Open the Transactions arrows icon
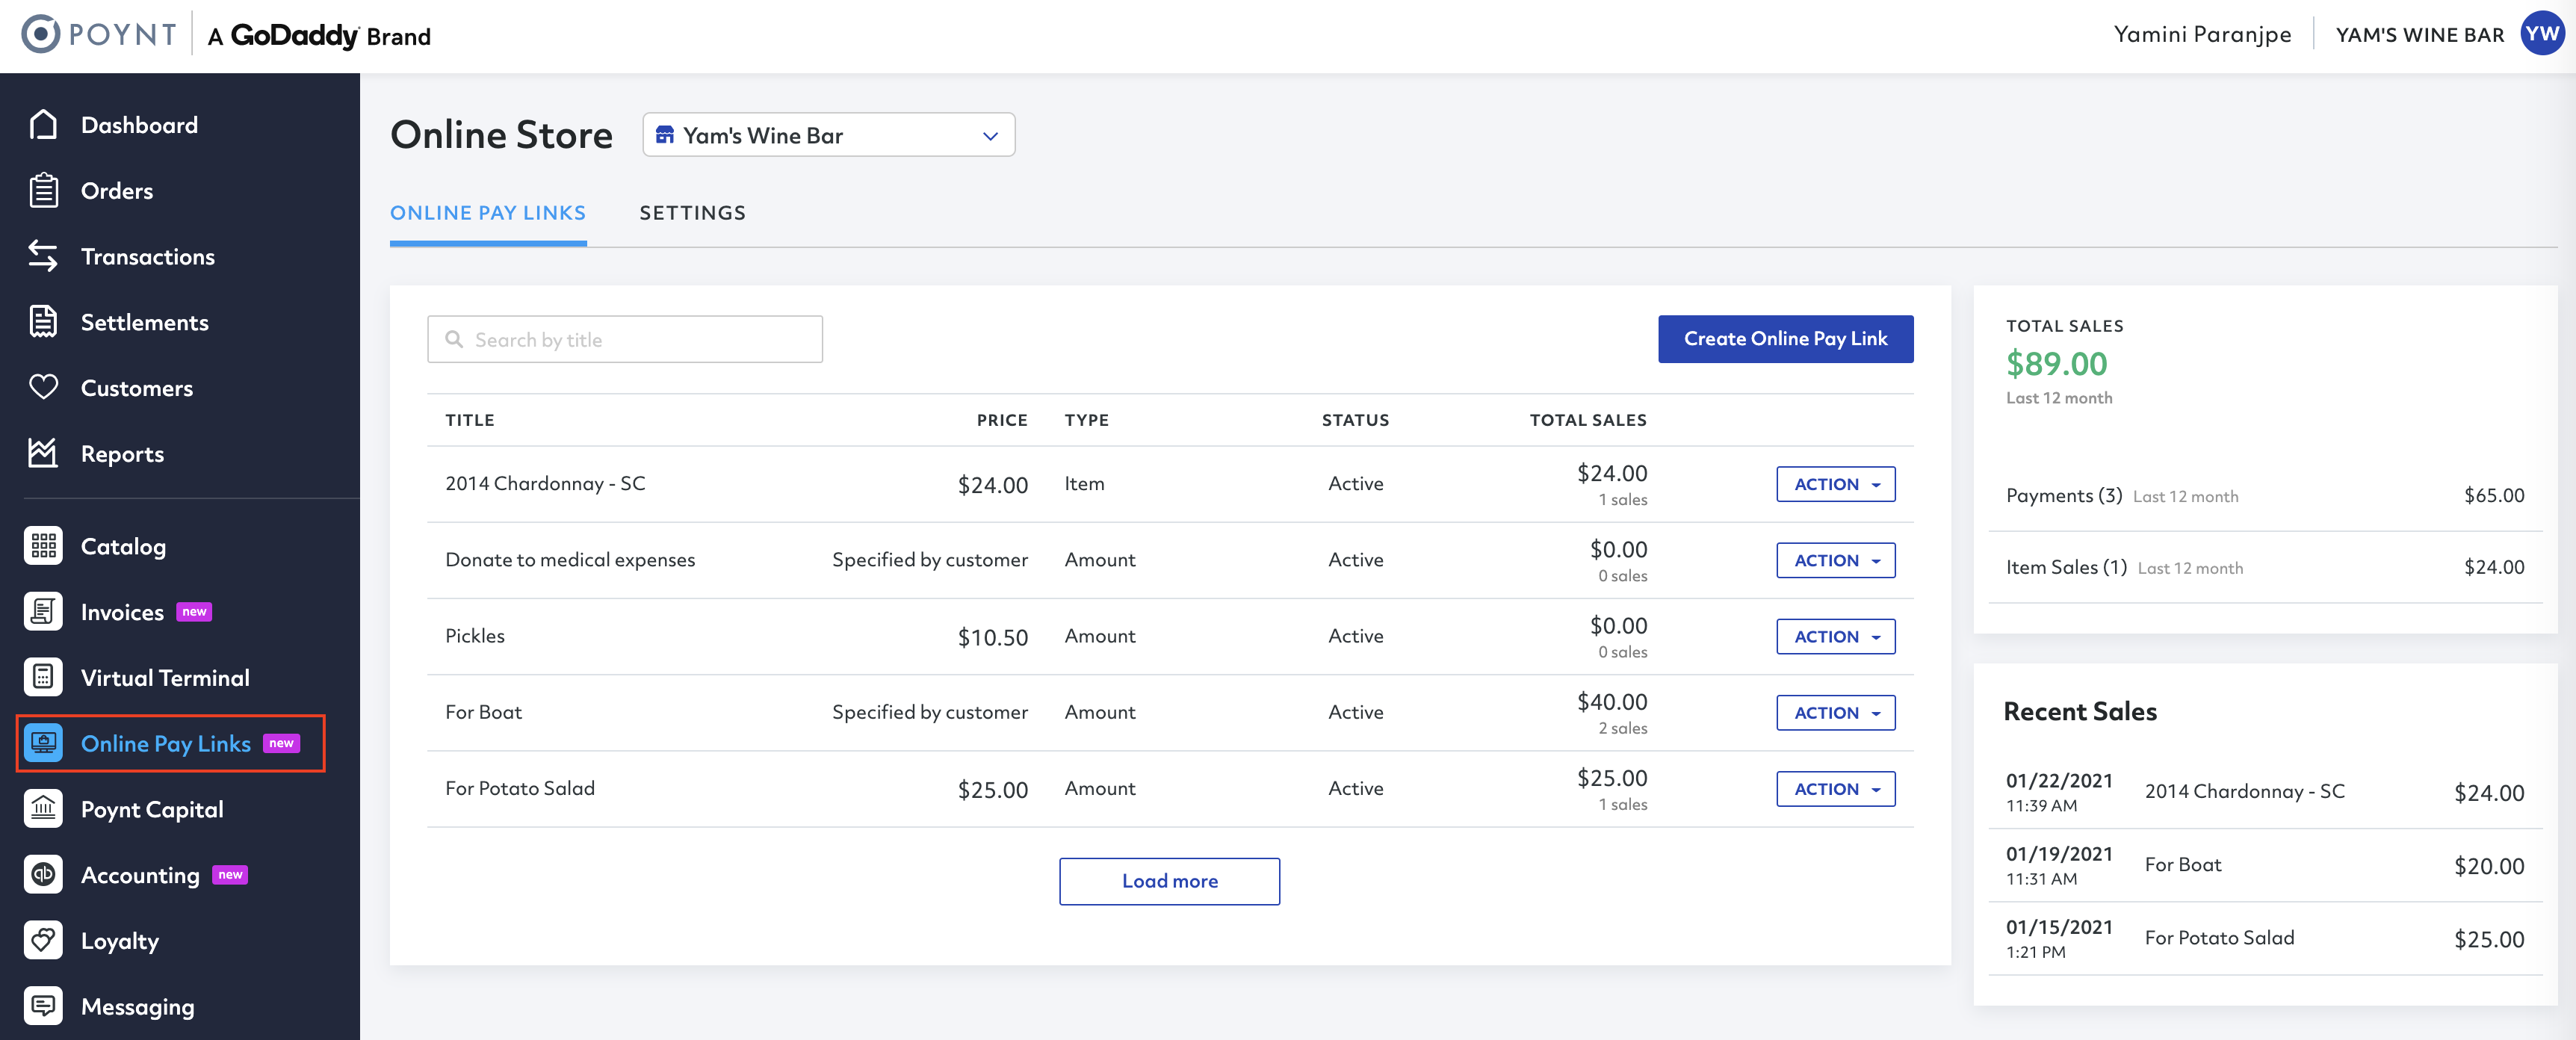Image resolution: width=2576 pixels, height=1040 pixels. 43,256
